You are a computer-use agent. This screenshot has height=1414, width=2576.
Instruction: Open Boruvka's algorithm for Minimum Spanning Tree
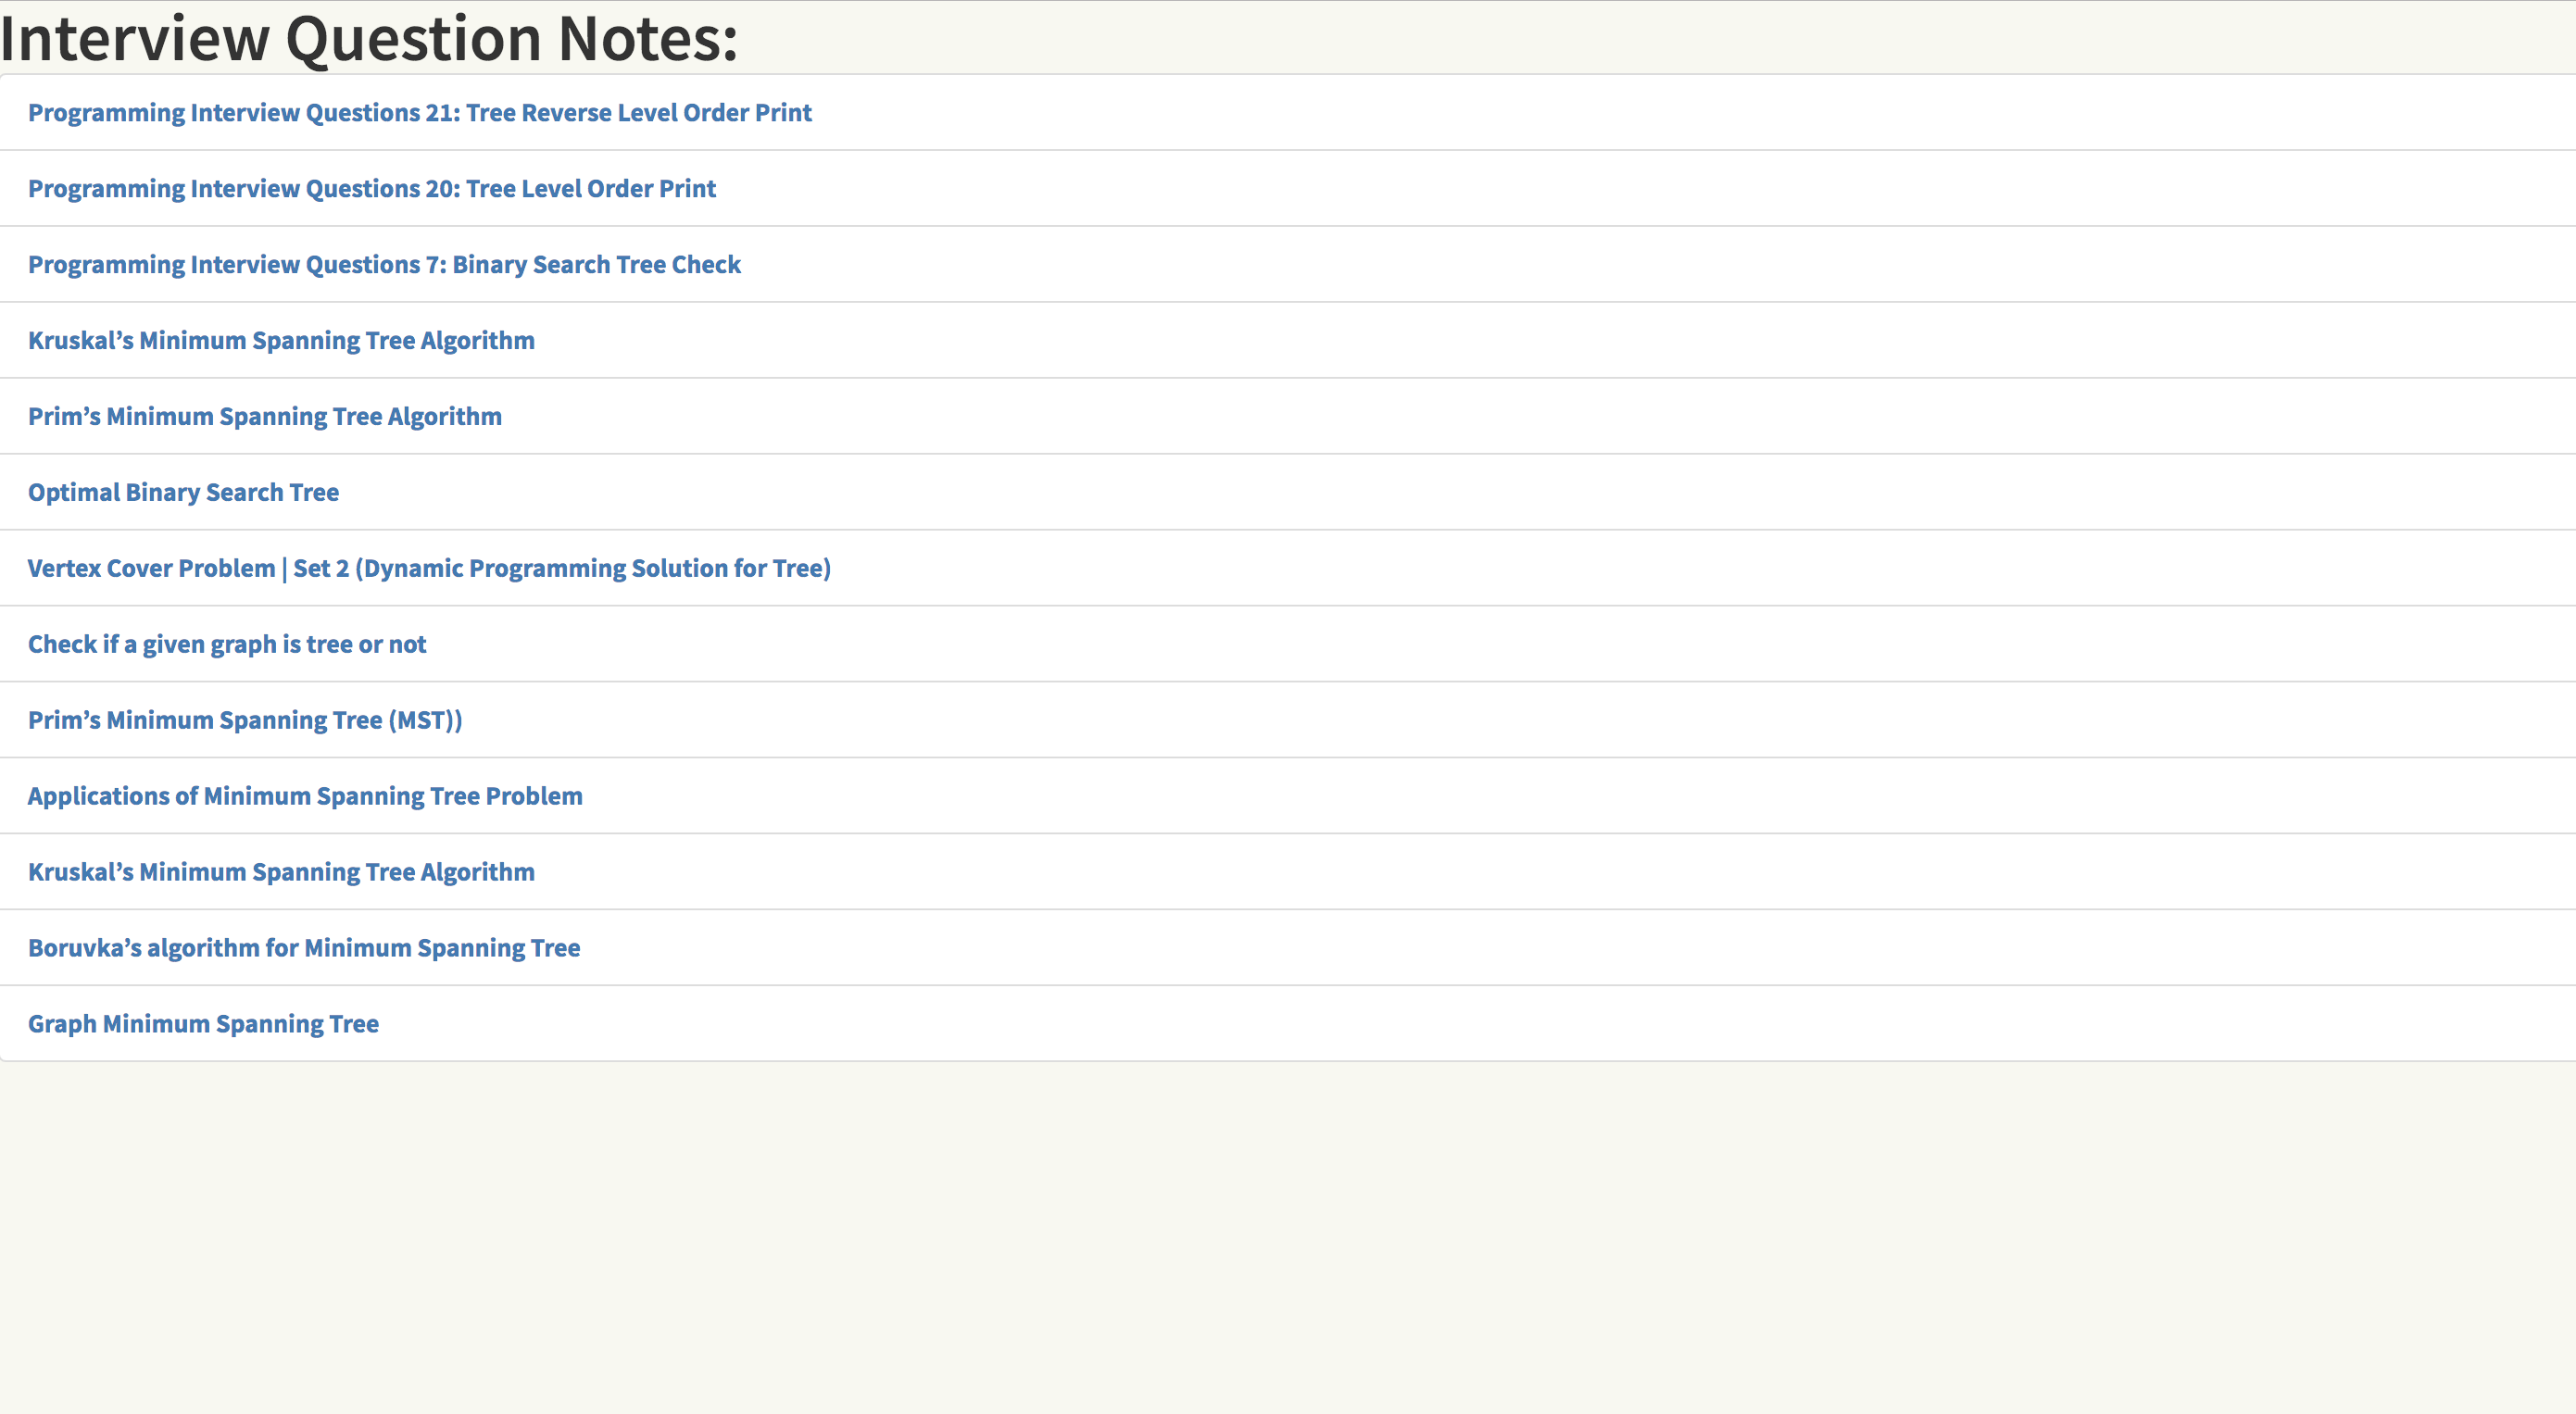coord(304,948)
